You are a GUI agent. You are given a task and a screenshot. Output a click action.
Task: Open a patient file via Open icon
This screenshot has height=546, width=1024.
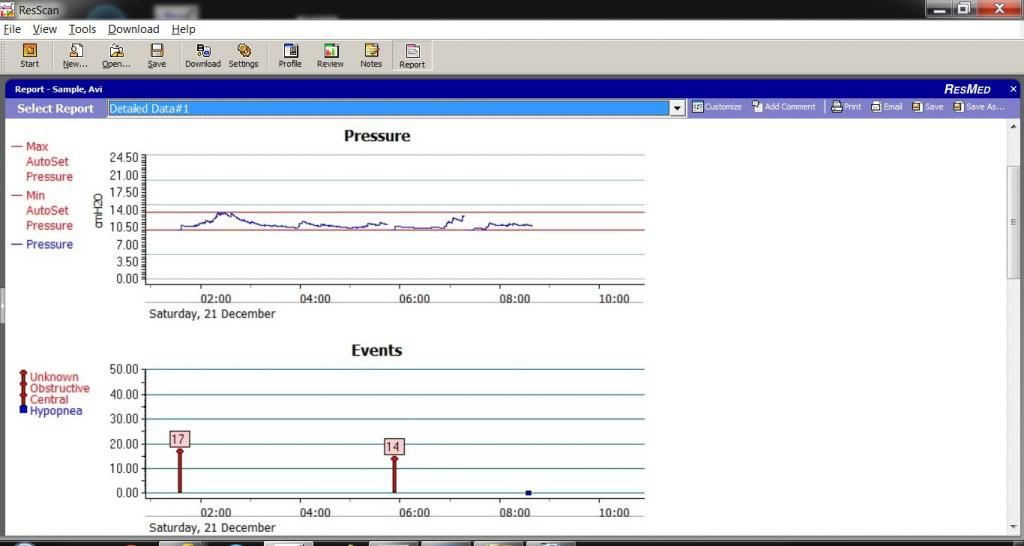point(116,56)
